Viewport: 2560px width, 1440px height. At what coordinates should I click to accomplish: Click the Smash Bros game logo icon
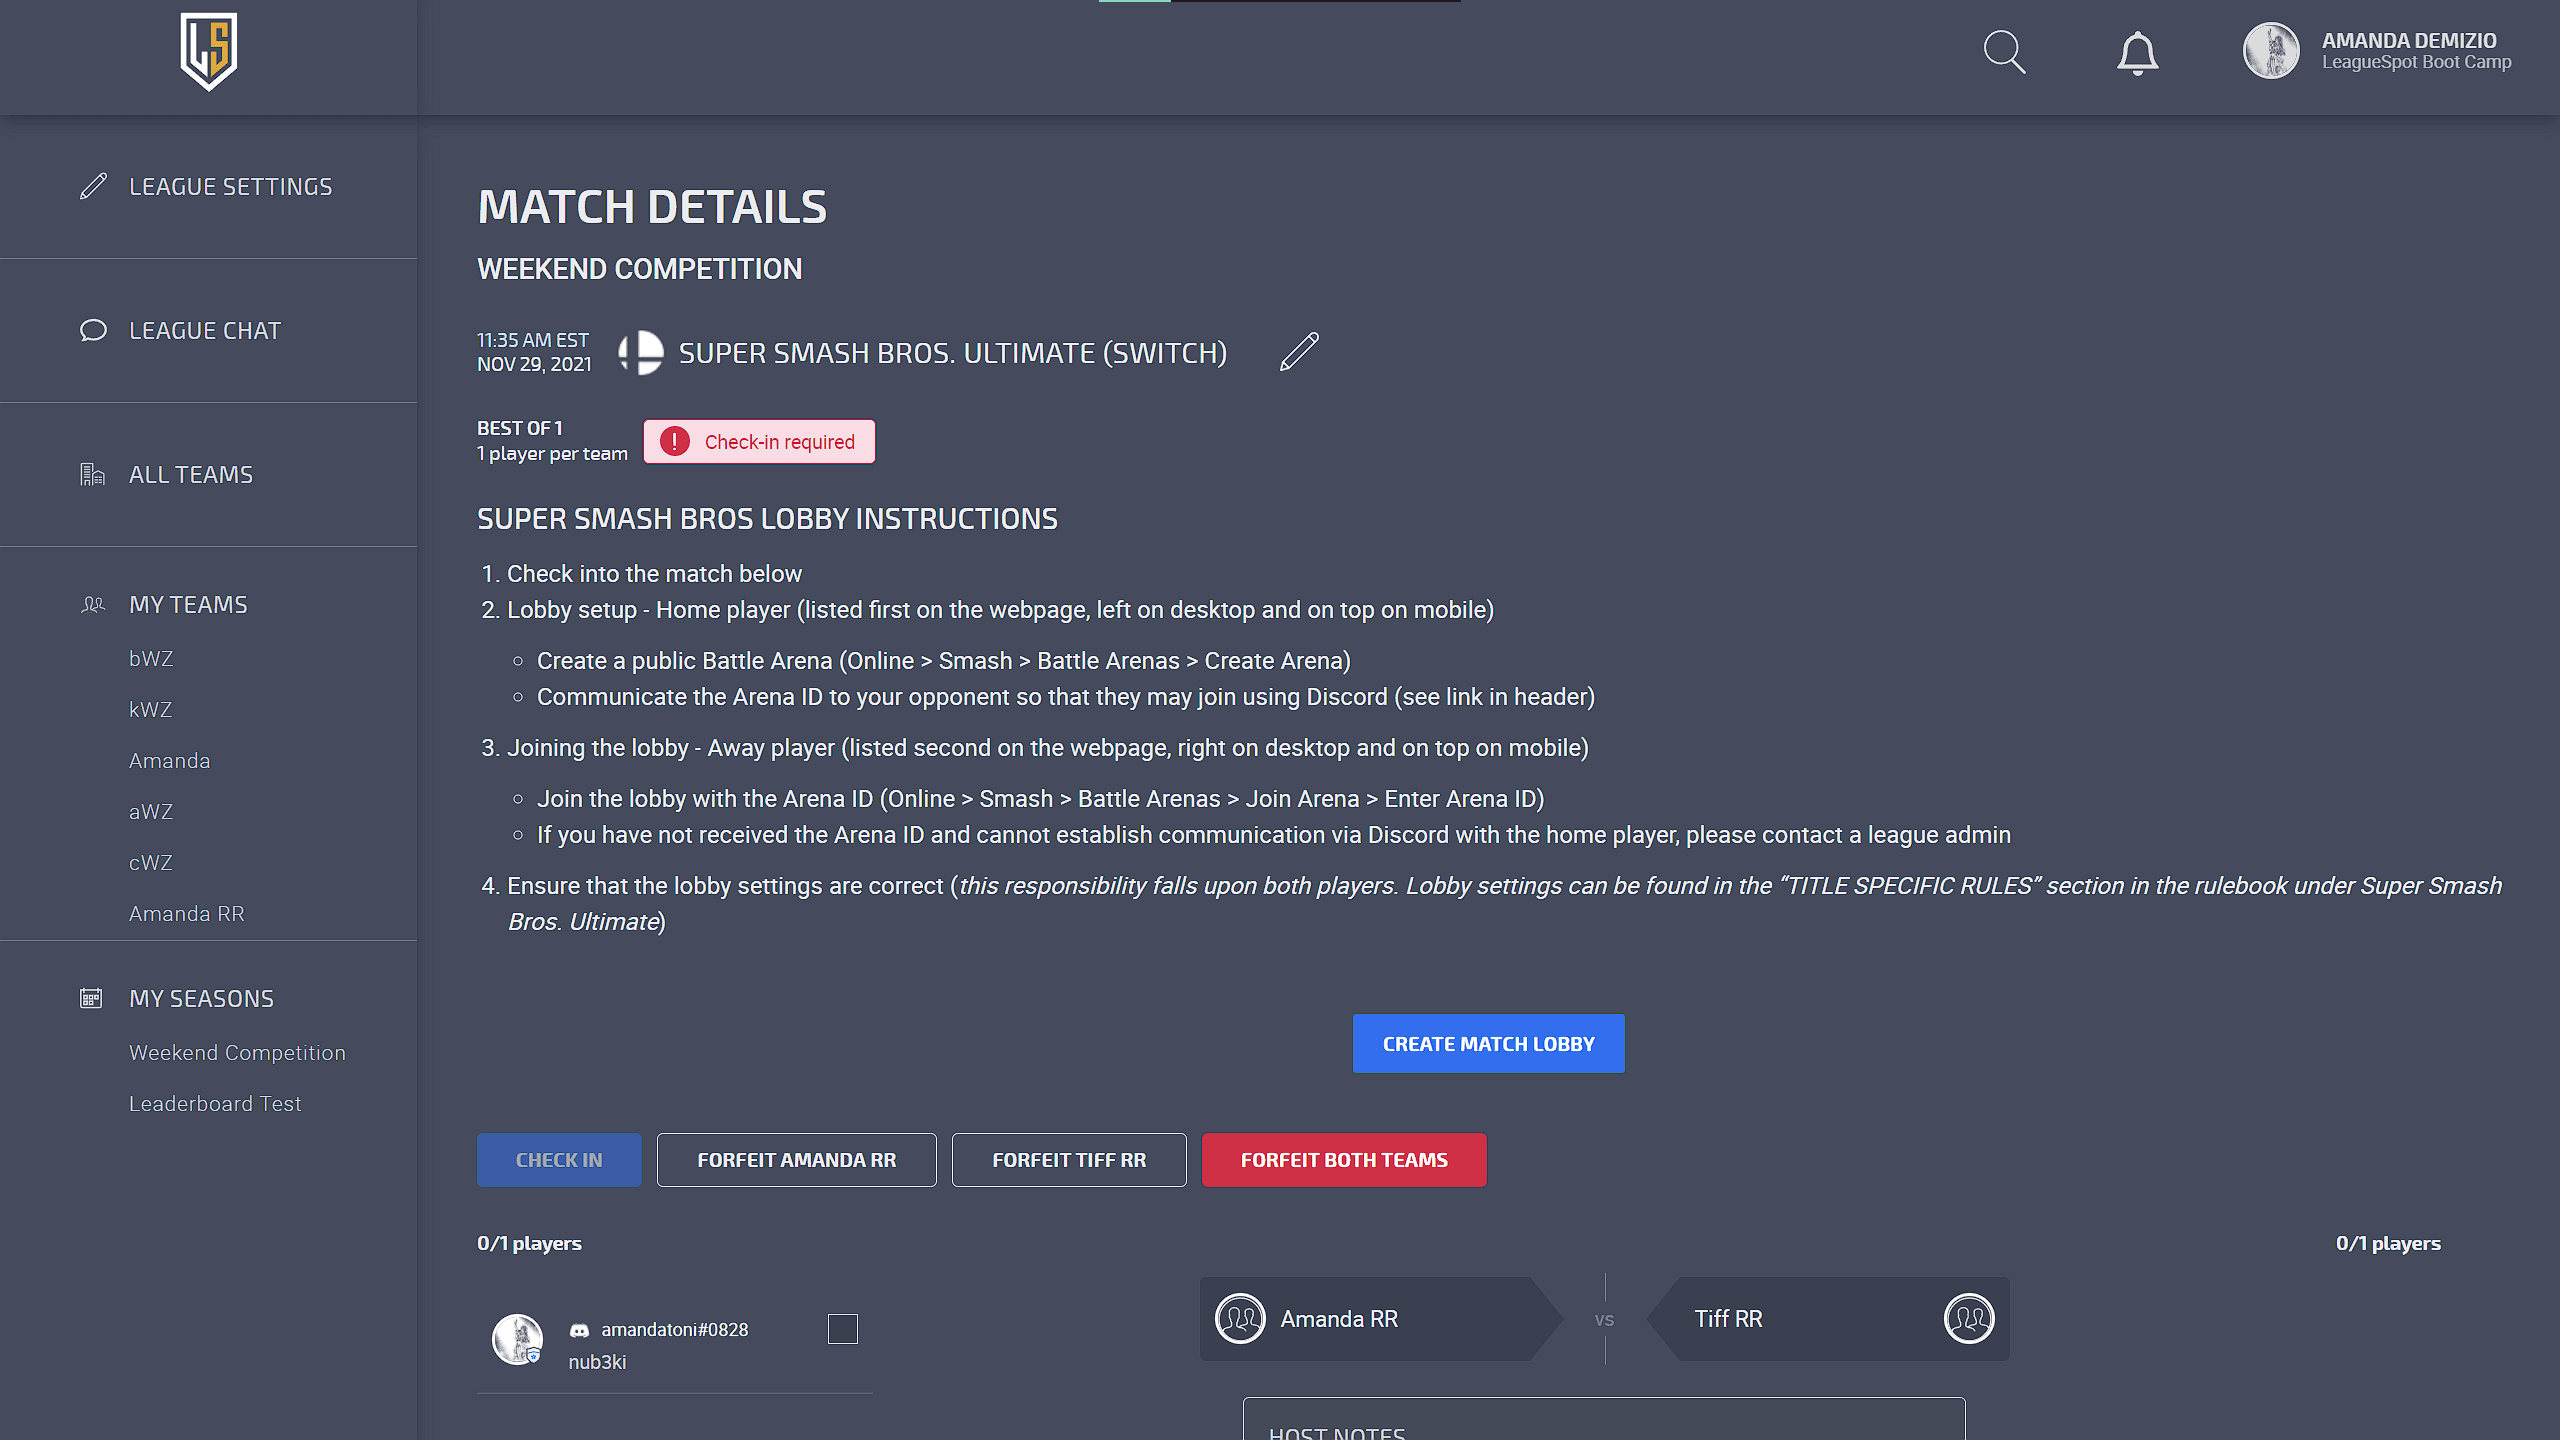[640, 353]
